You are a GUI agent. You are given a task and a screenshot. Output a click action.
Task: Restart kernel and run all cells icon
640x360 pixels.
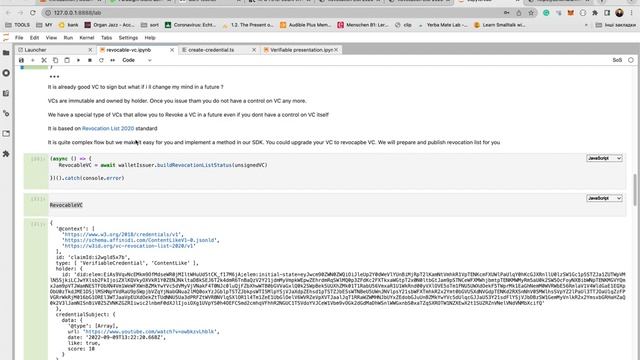pyautogui.click(x=113, y=60)
